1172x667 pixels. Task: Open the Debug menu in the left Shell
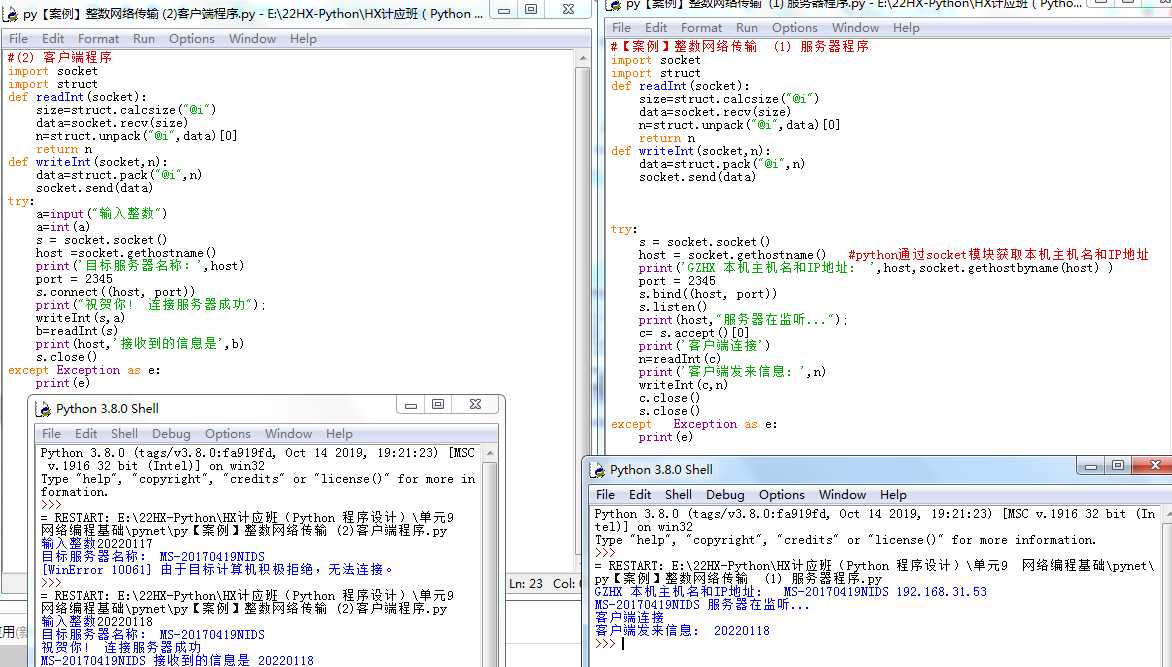[171, 434]
